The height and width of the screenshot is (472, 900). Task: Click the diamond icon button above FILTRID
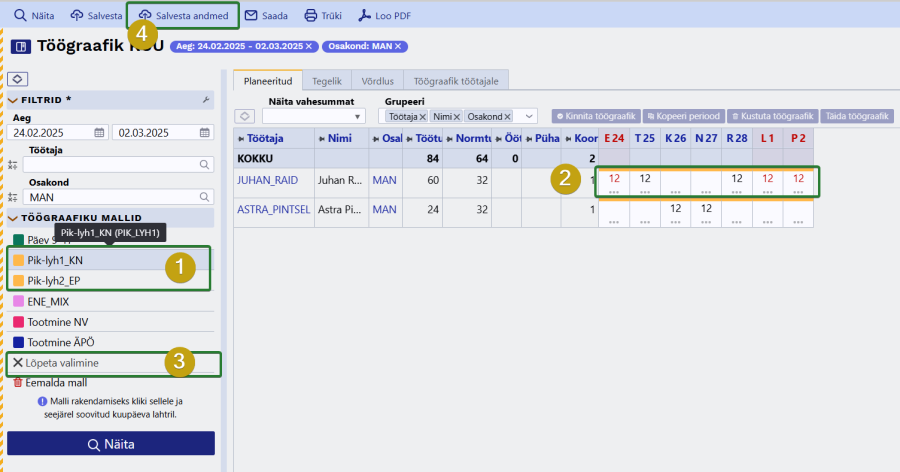(x=17, y=79)
